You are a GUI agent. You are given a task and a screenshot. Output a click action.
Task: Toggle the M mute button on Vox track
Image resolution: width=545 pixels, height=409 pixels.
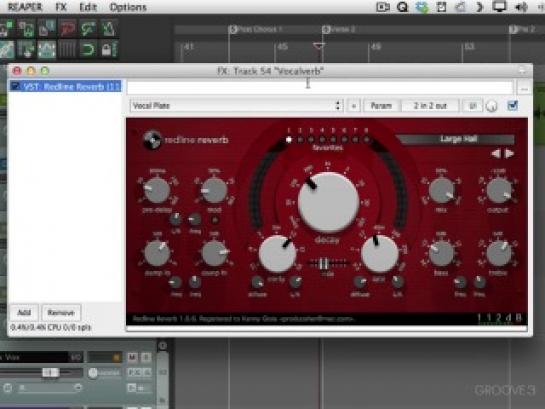point(132,357)
